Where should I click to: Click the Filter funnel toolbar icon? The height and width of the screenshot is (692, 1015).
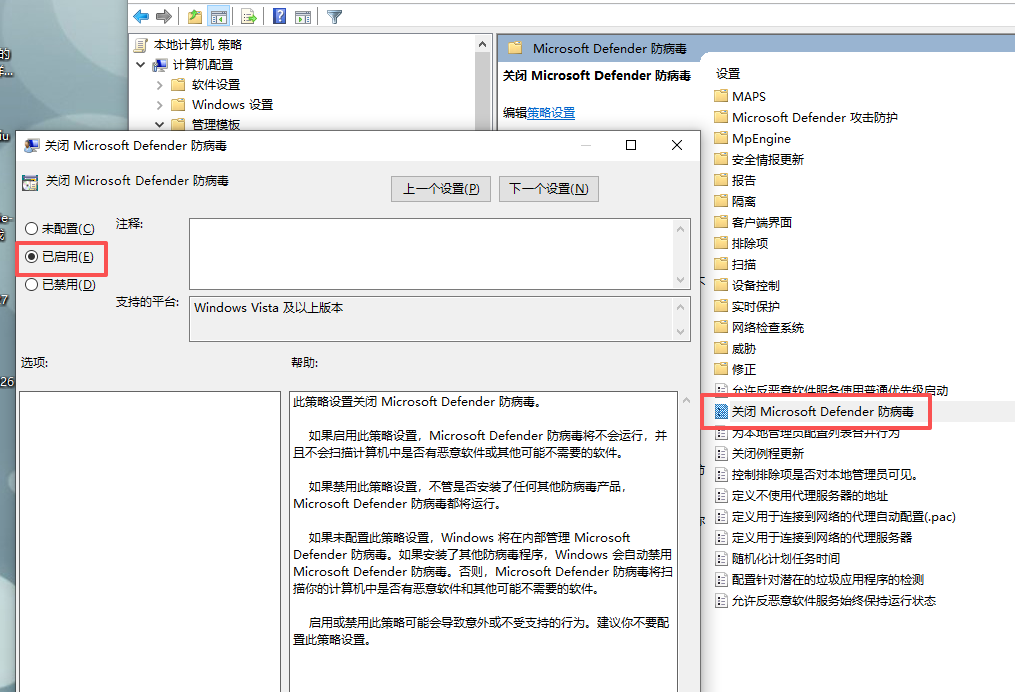(x=334, y=17)
